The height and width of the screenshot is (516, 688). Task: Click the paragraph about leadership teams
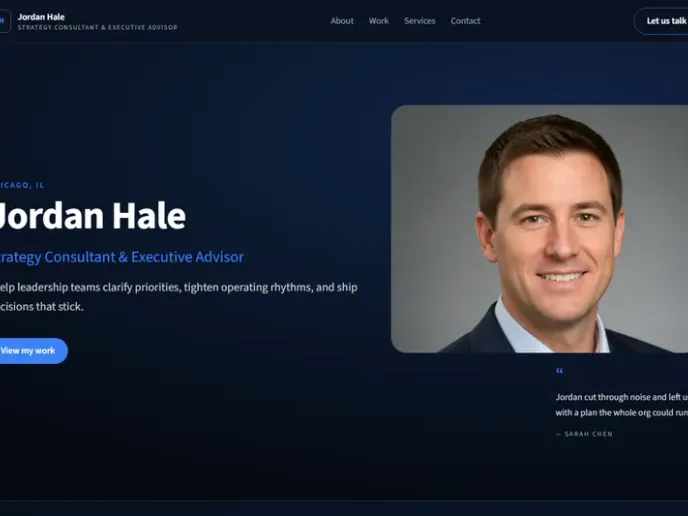[178, 297]
